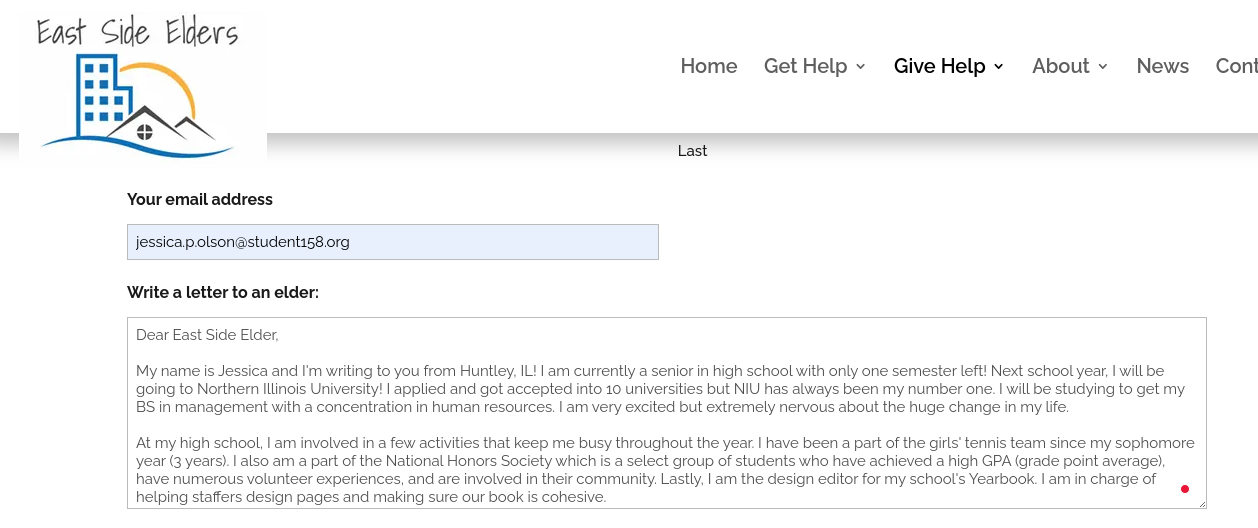Viewport: 1258px width, 528px height.
Task: Click inside the letter to an elder textarea
Action: [667, 413]
